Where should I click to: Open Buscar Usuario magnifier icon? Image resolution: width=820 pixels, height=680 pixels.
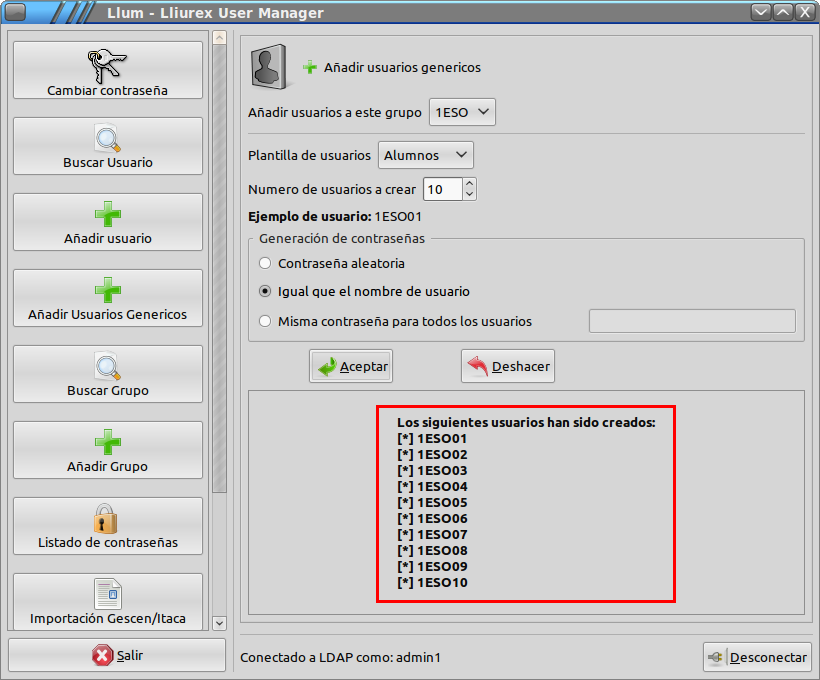coord(107,138)
